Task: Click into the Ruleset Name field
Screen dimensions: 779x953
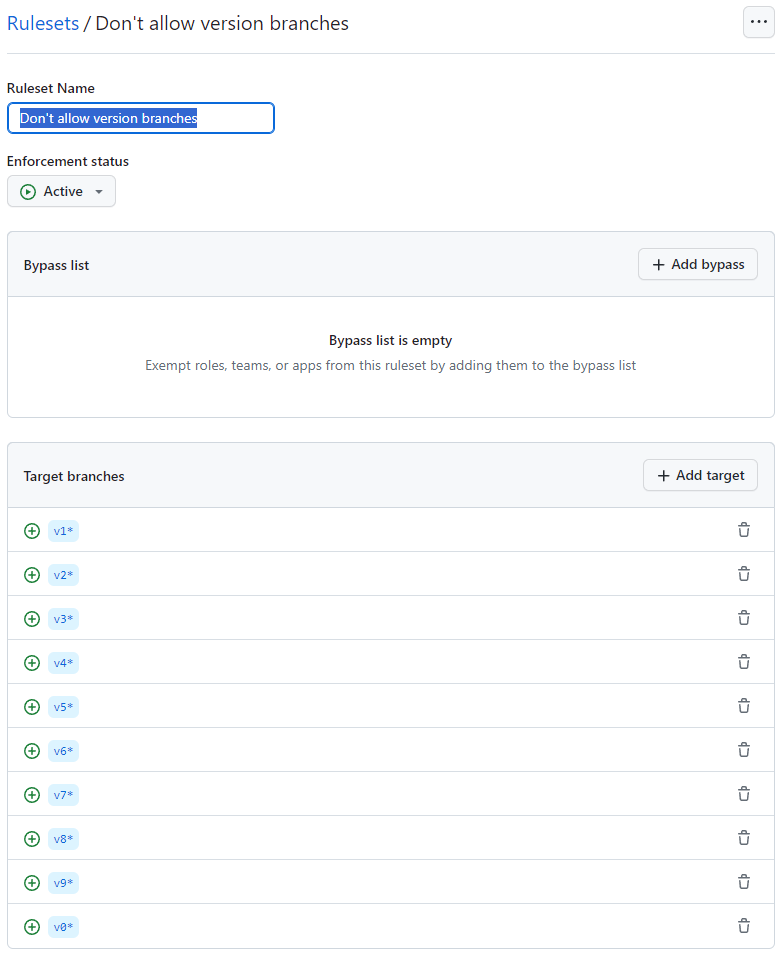Action: click(140, 118)
